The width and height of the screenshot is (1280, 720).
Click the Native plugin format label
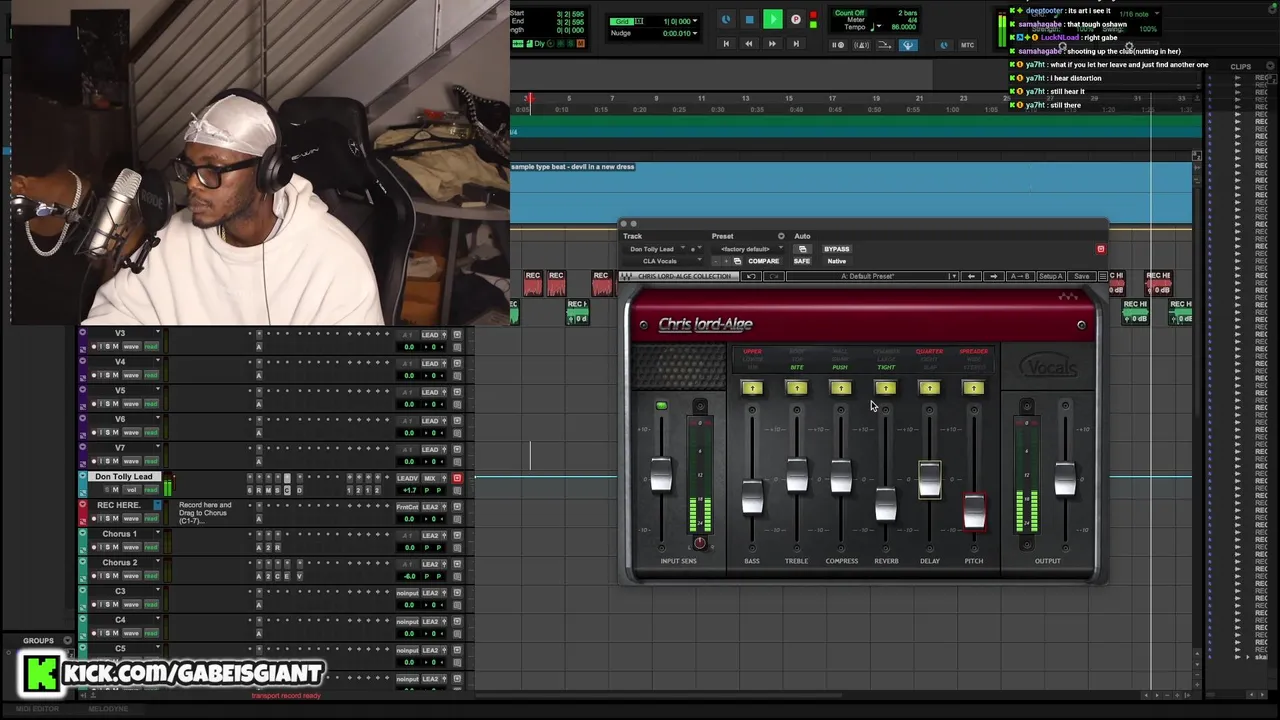click(837, 261)
